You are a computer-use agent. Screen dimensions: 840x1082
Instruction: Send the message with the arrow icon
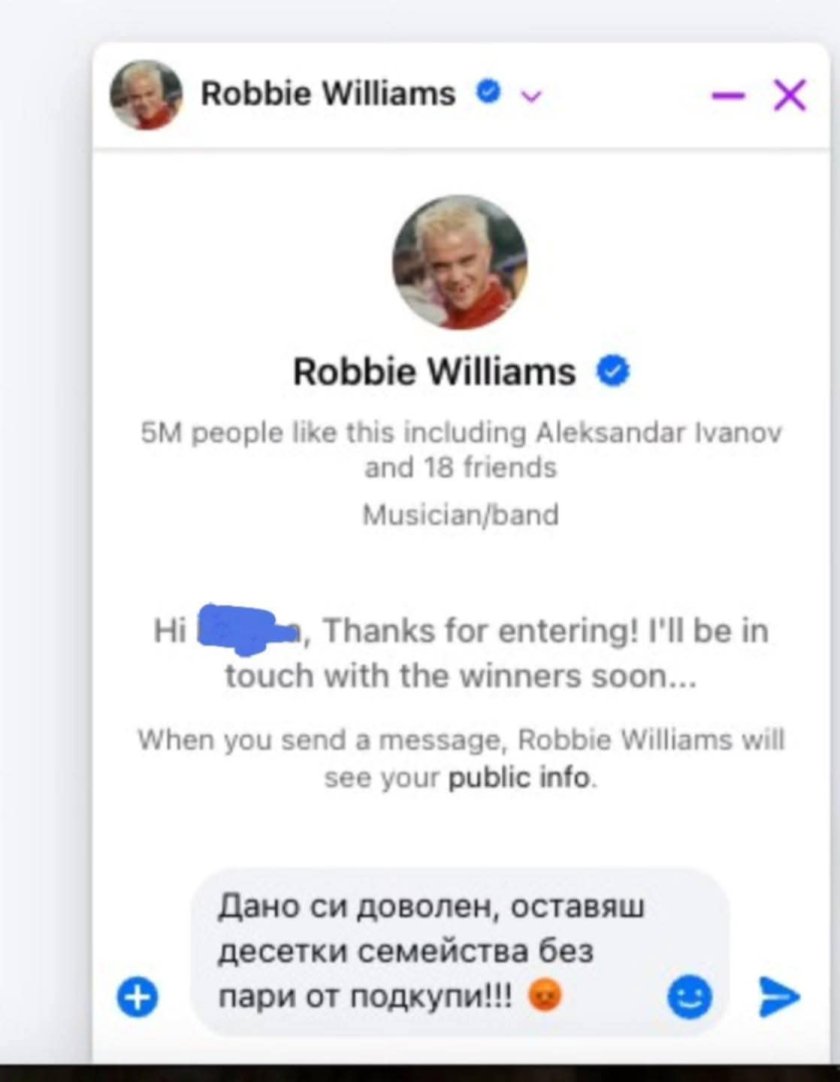779,996
